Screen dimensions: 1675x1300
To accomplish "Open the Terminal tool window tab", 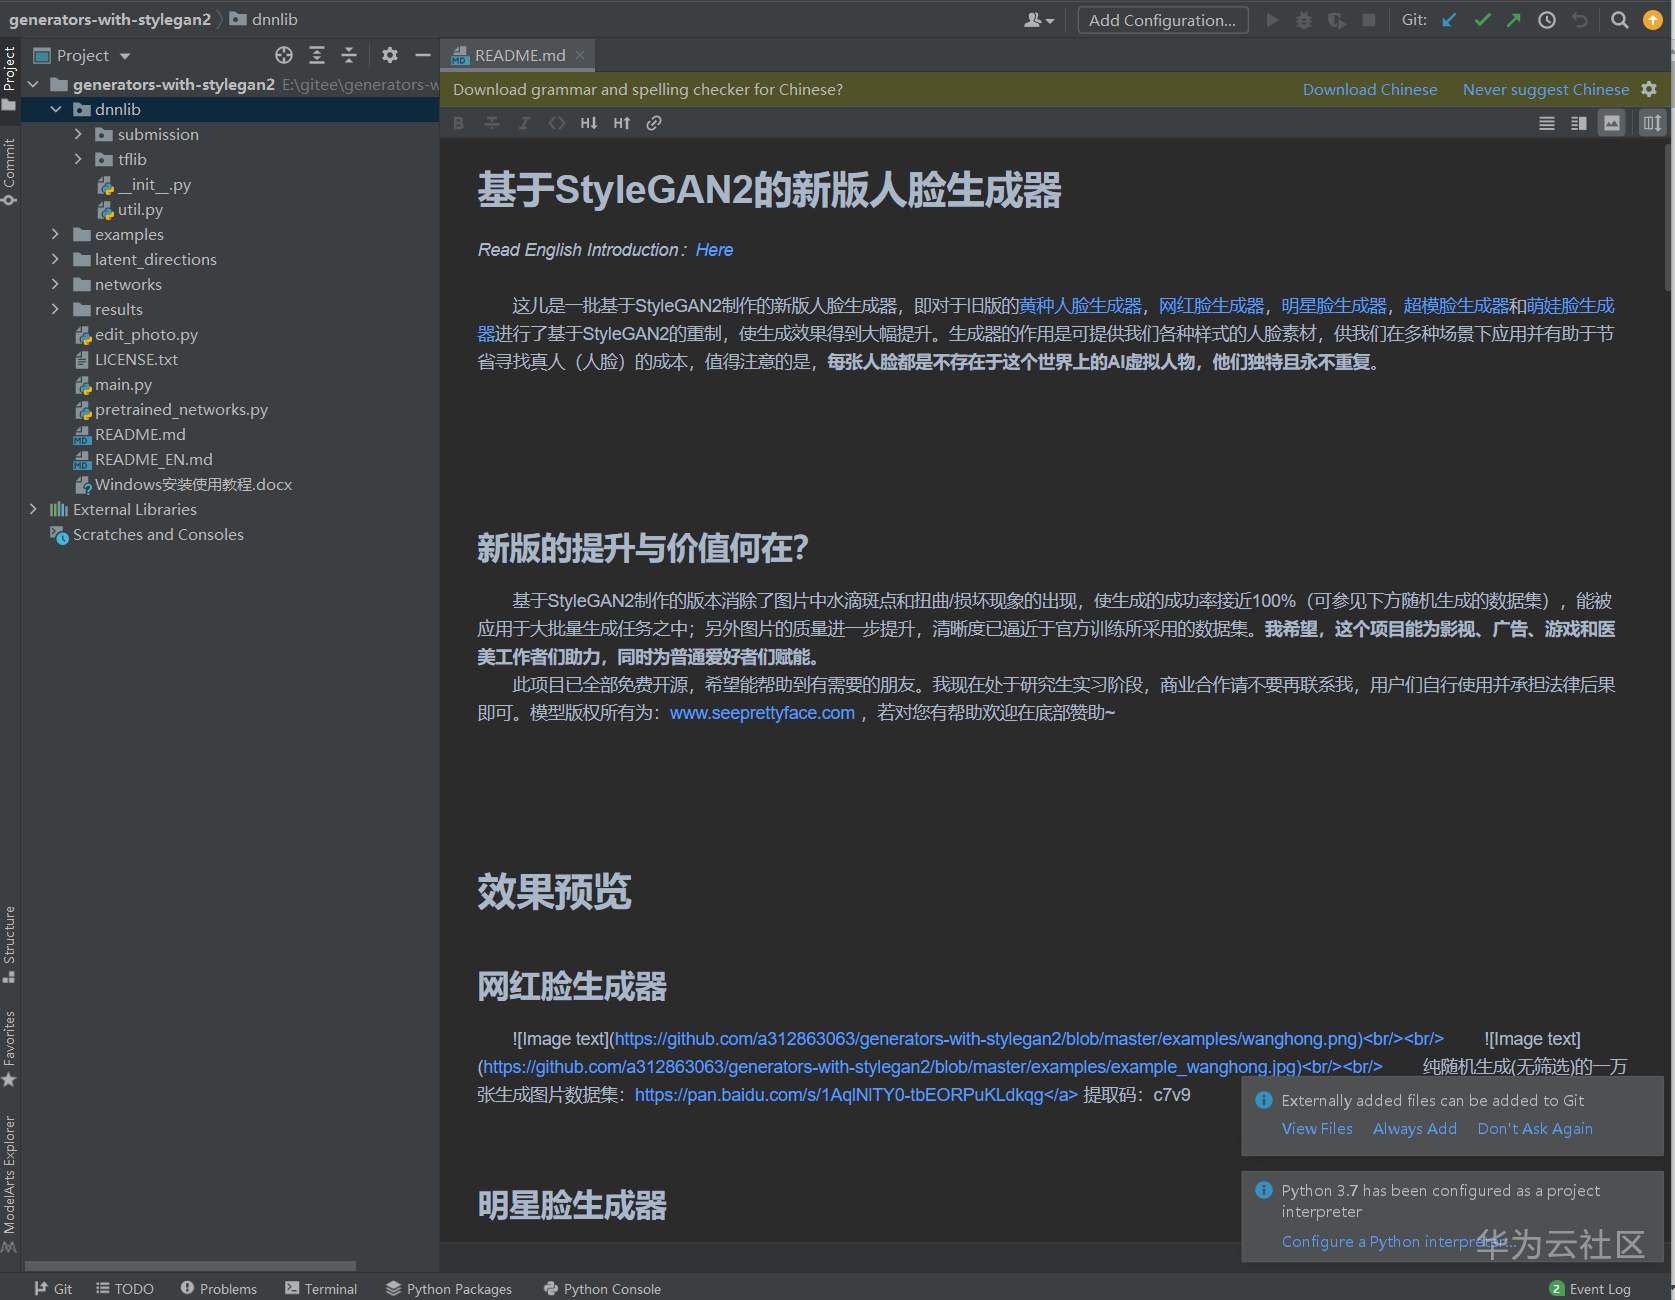I will pyautogui.click(x=321, y=1288).
